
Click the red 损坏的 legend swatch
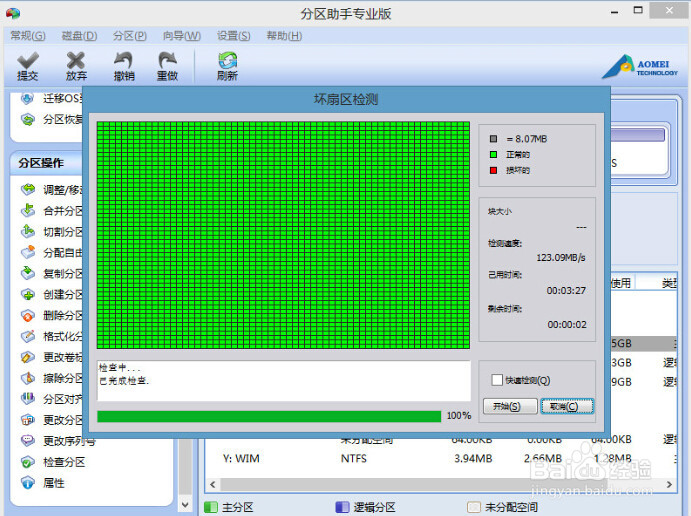[x=493, y=170]
